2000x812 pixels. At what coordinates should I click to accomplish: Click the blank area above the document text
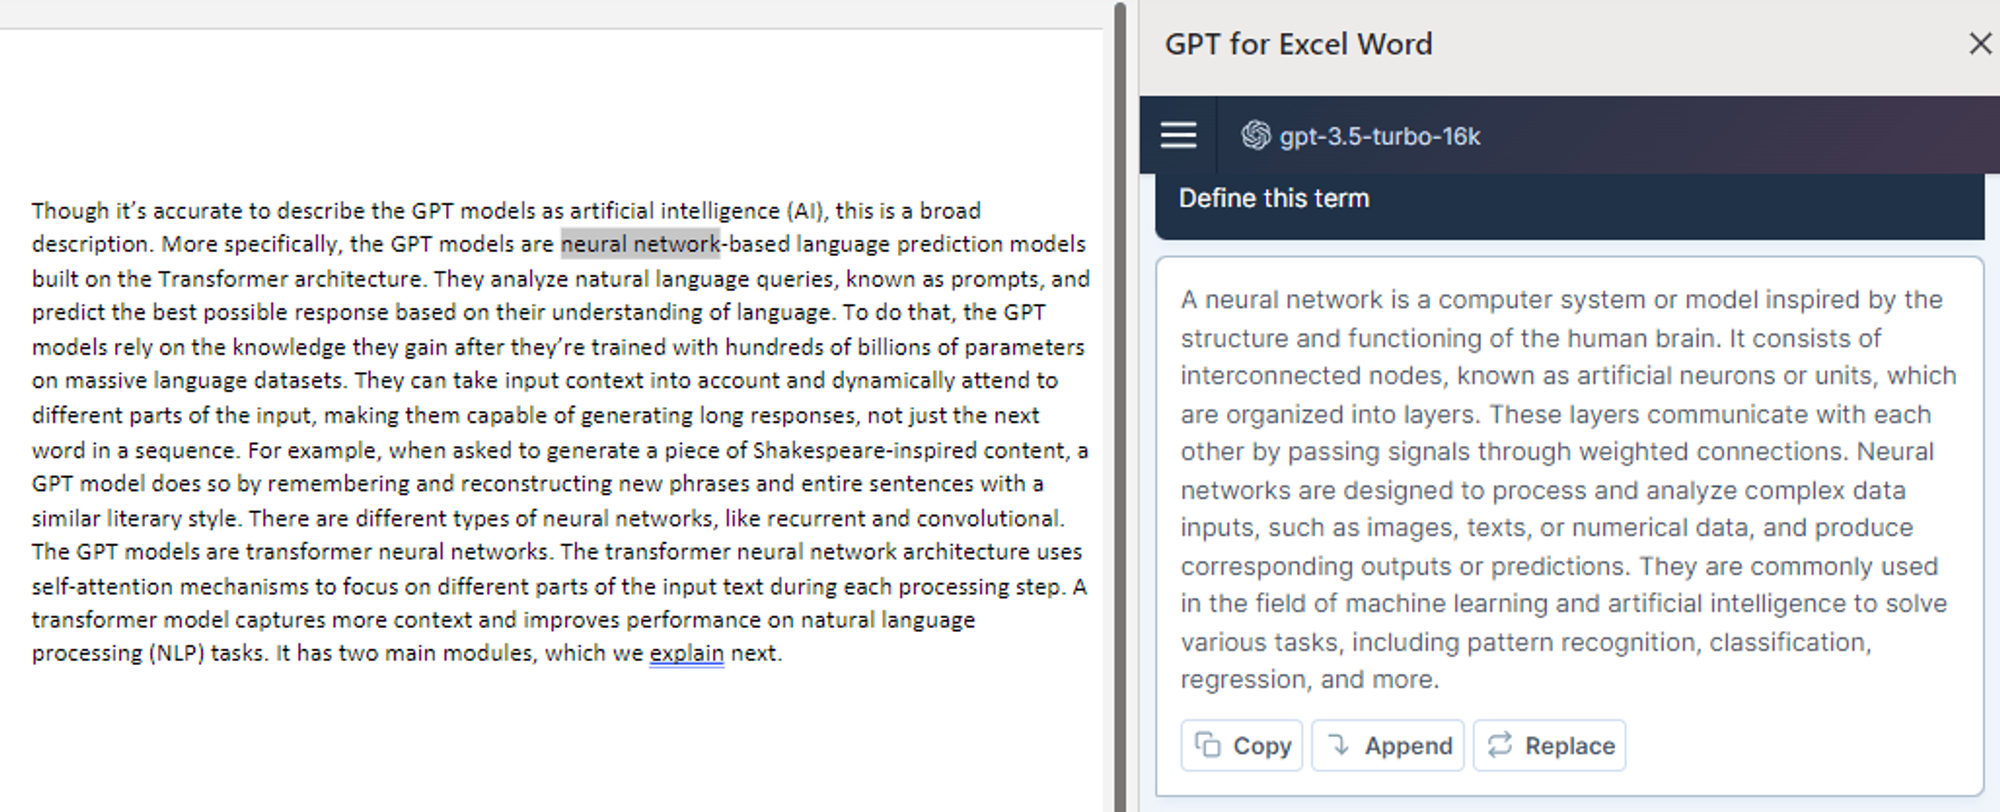pyautogui.click(x=550, y=110)
